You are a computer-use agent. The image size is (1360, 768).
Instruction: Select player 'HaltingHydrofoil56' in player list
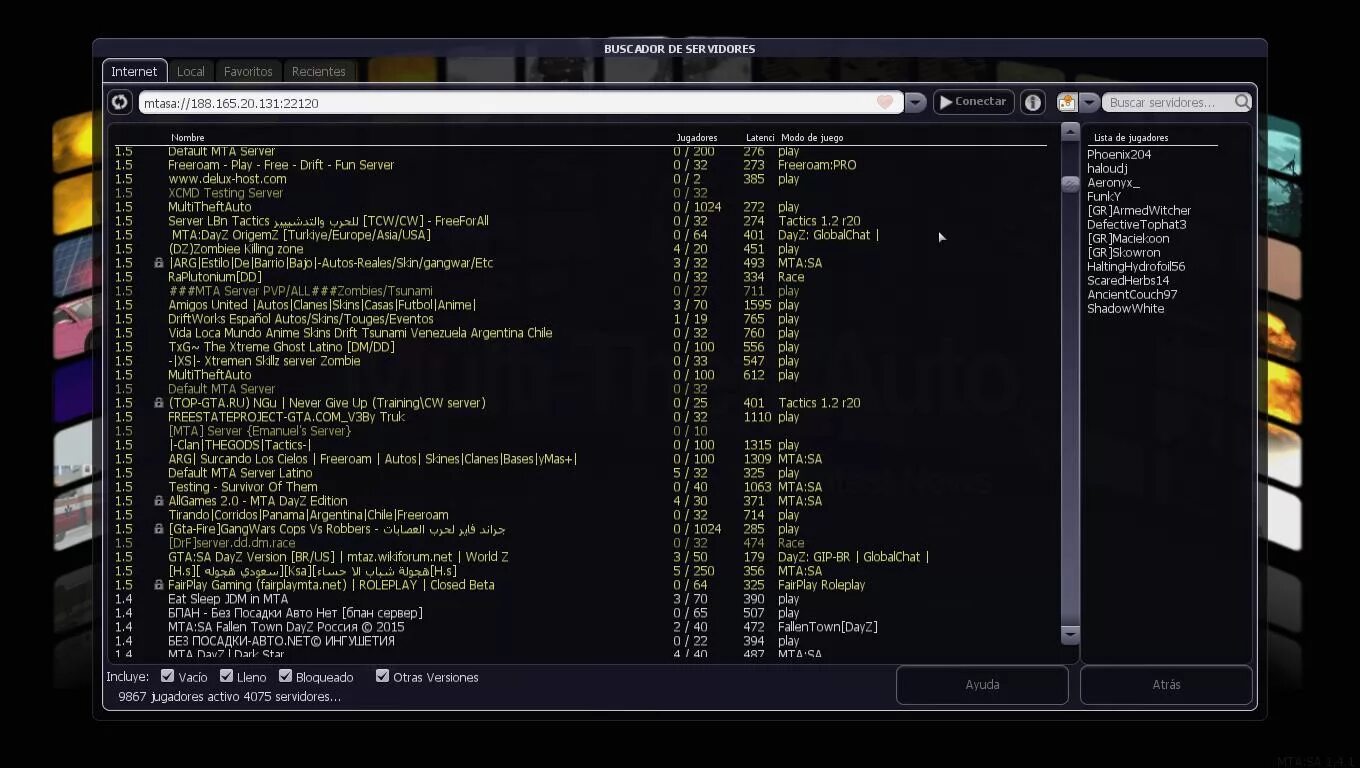1136,267
